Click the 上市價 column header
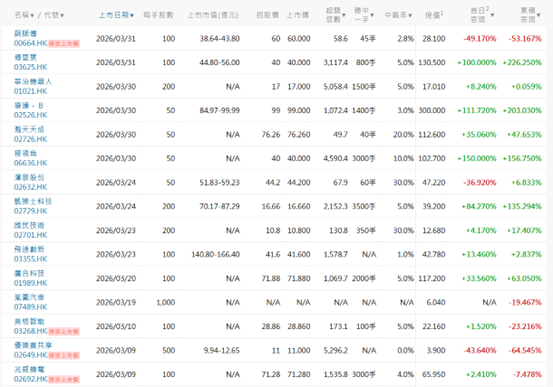 297,15
